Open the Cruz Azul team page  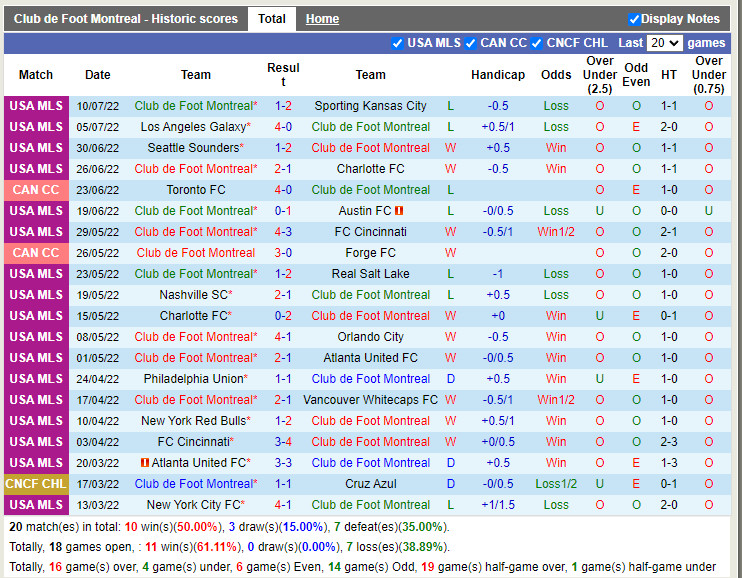point(370,484)
